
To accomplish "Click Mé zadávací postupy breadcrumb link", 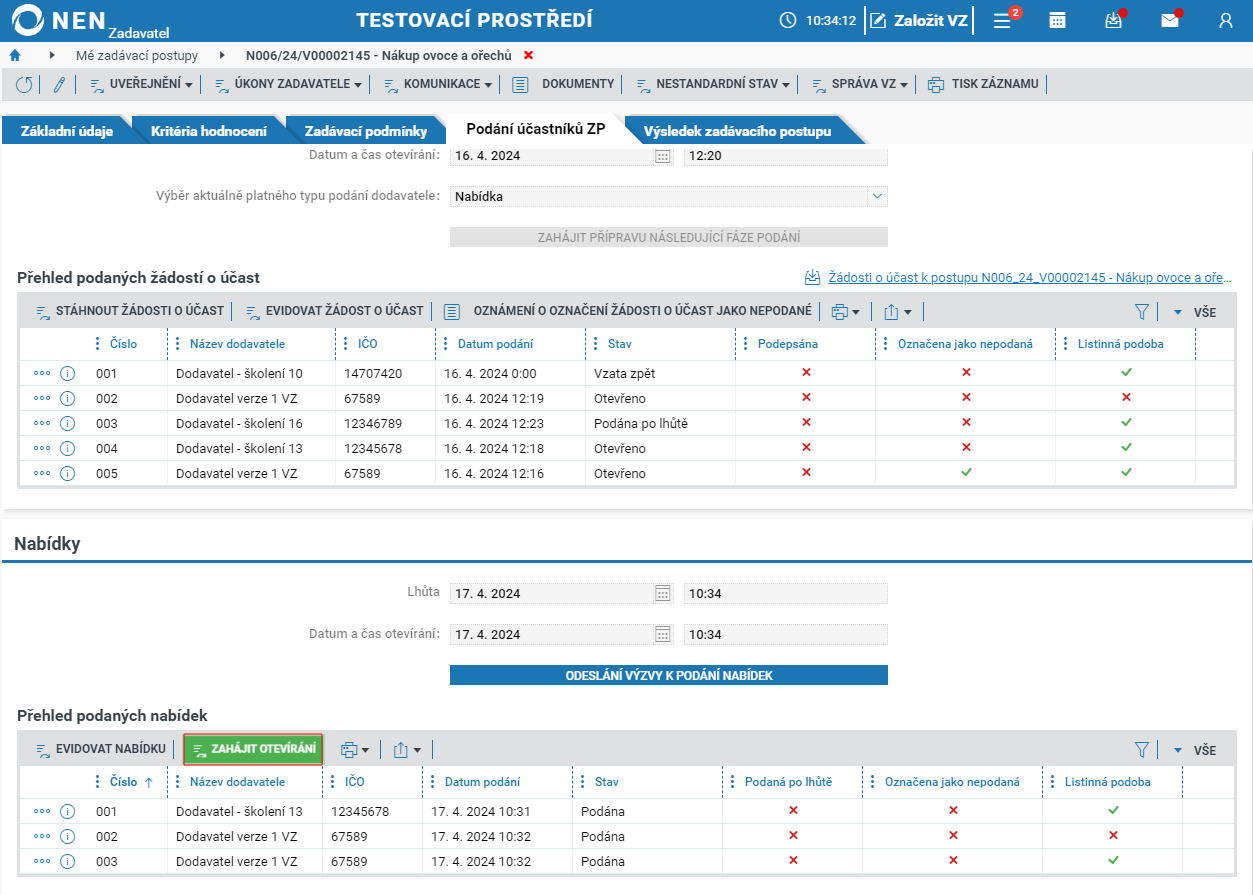I will click(137, 55).
